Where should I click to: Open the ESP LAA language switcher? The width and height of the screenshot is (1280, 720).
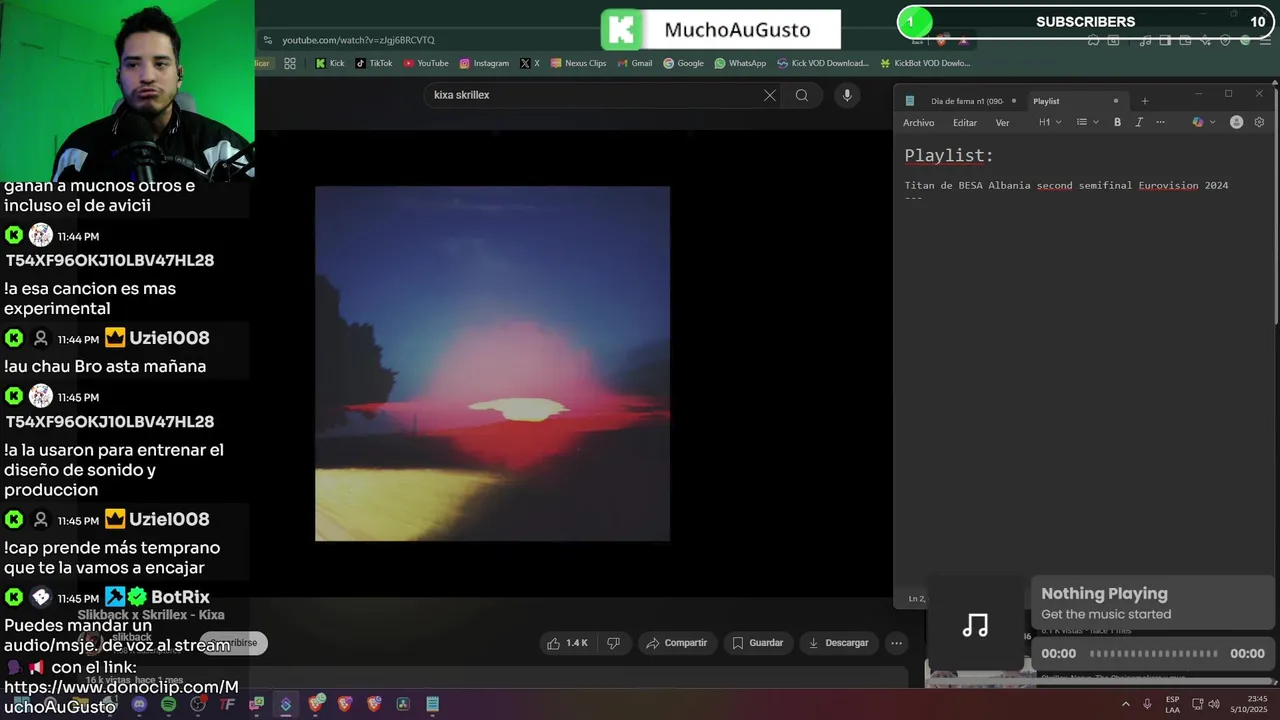point(1172,705)
